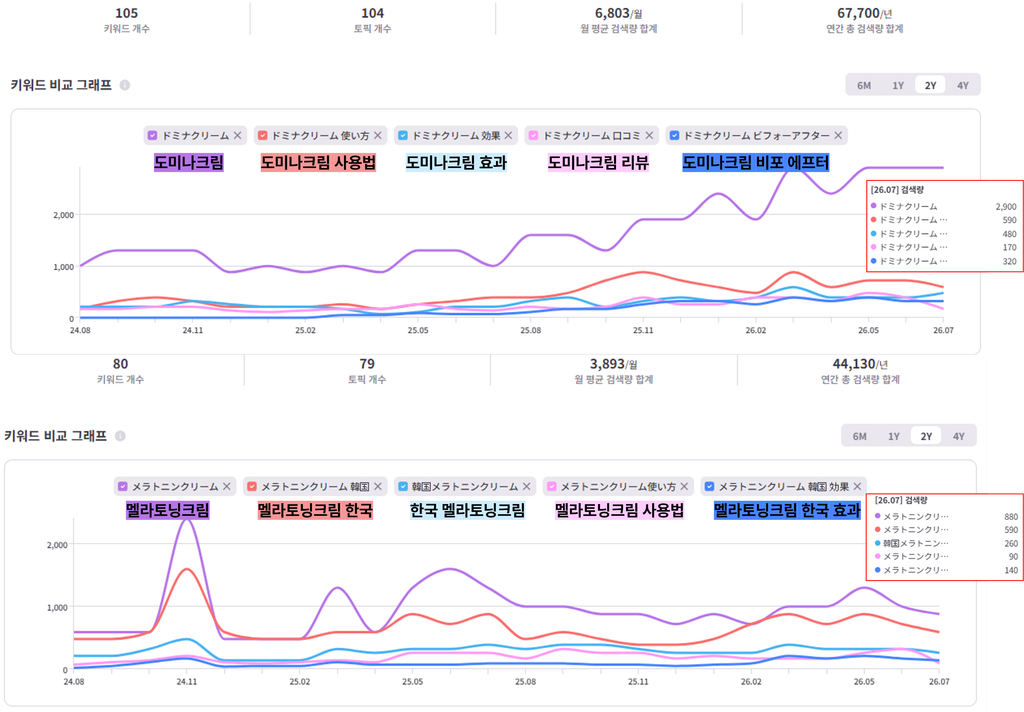Toggle purple checkbox for メラトニンクリーム
The height and width of the screenshot is (712, 1024).
tap(122, 487)
